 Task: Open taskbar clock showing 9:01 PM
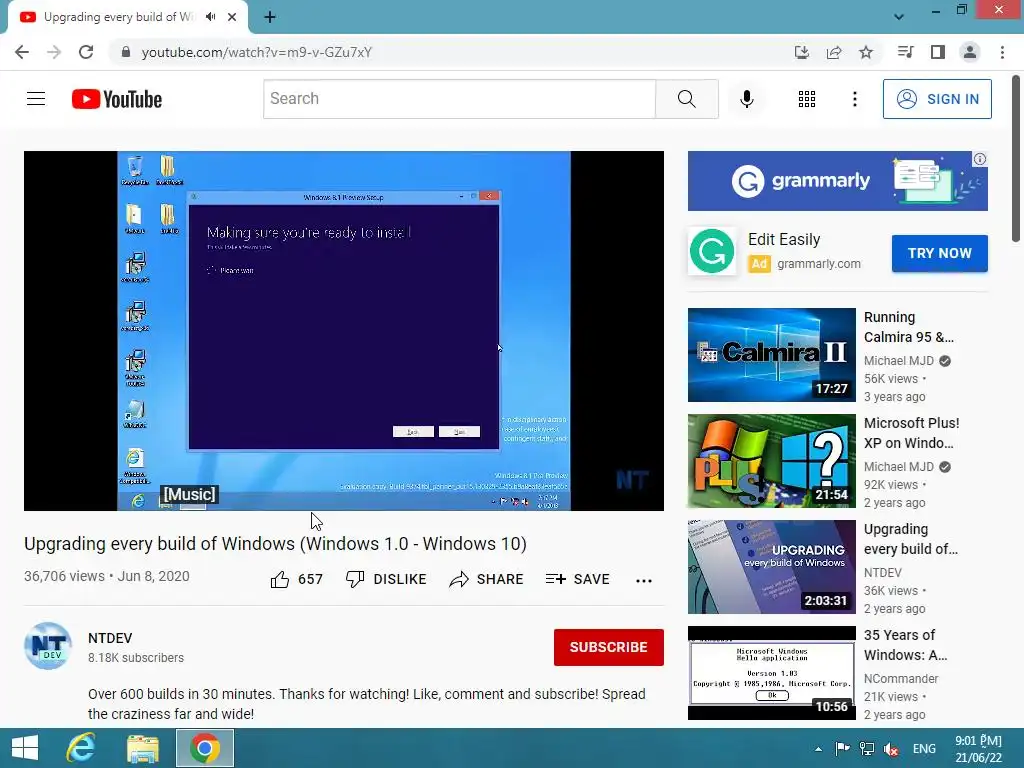click(978, 749)
